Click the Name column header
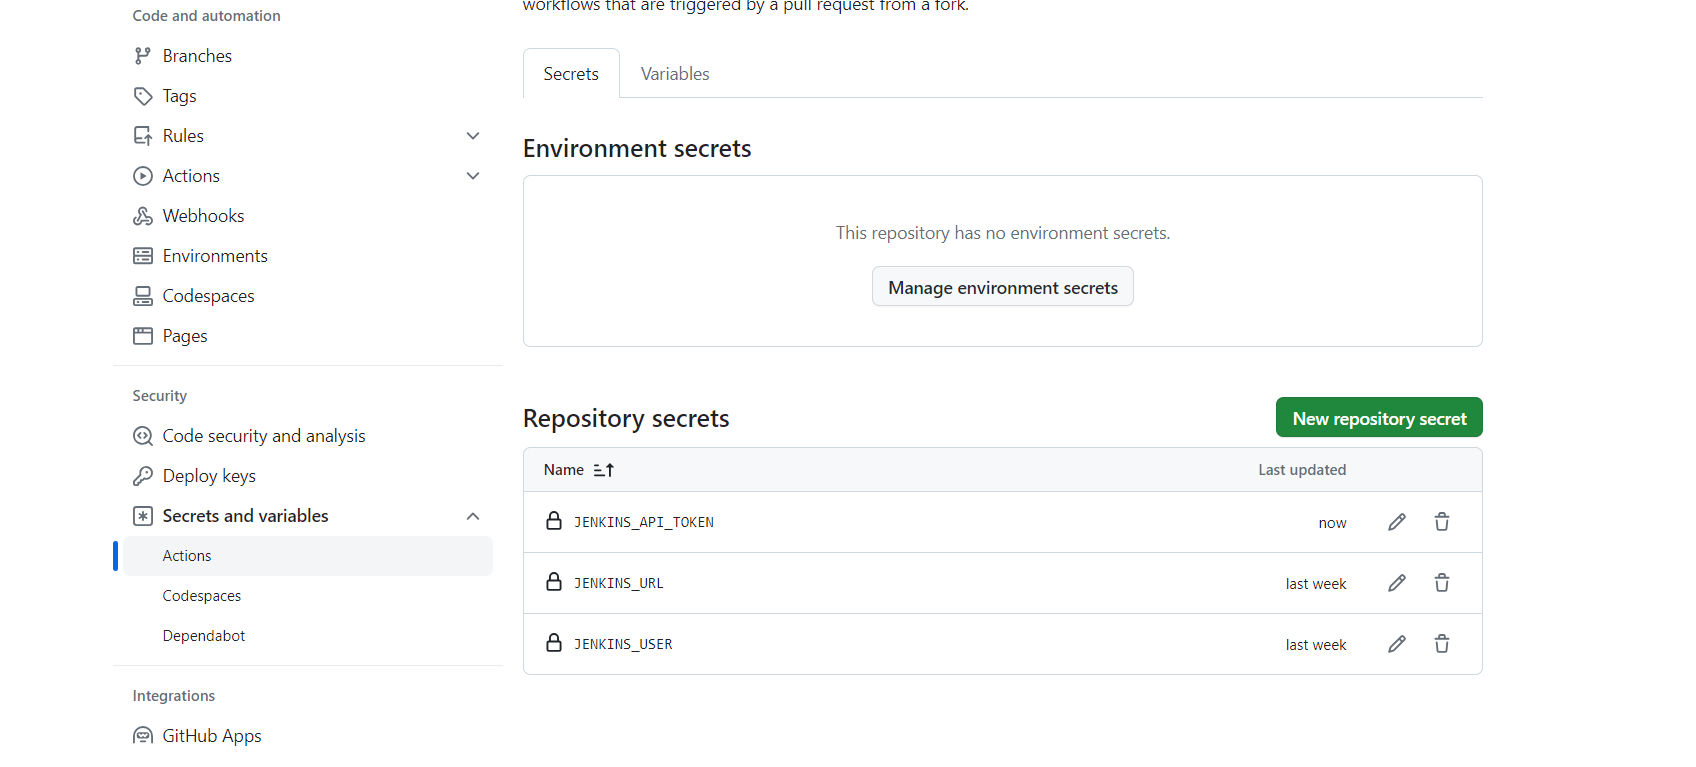Viewport: 1696px width, 767px height. (x=564, y=470)
